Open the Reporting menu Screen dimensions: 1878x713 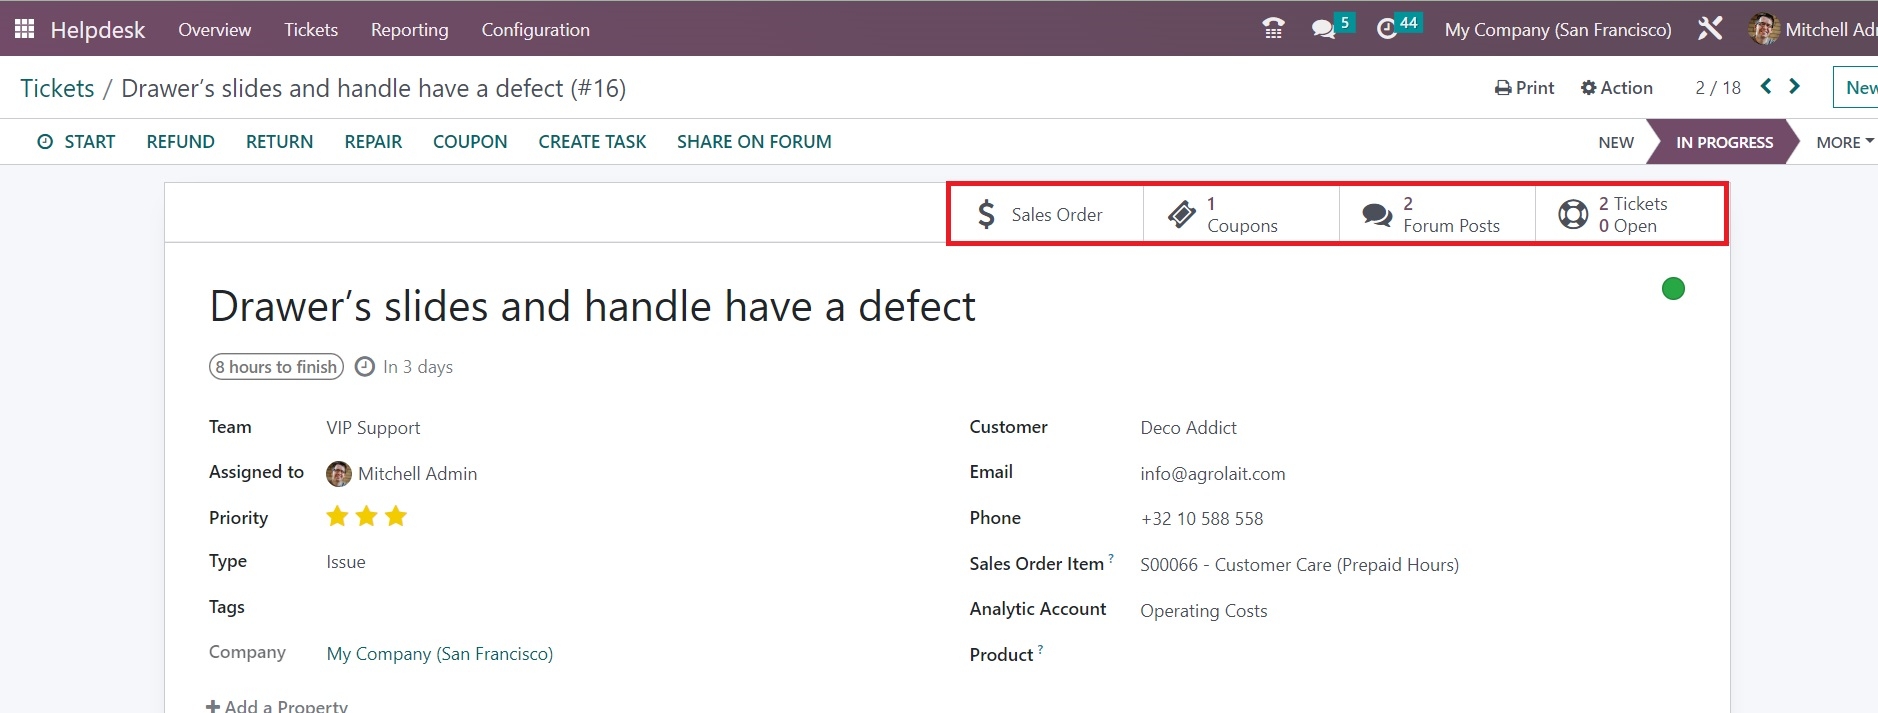[409, 30]
